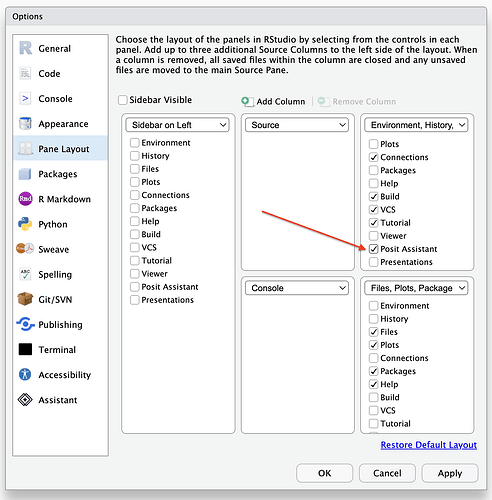Open the Console pane dropdown
The height and width of the screenshot is (500, 492).
pyautogui.click(x=297, y=288)
